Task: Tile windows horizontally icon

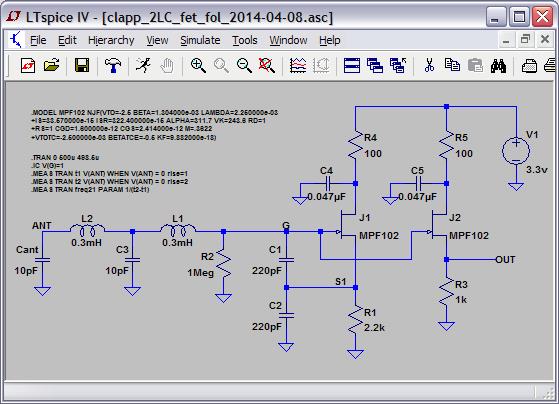Action: click(x=352, y=66)
